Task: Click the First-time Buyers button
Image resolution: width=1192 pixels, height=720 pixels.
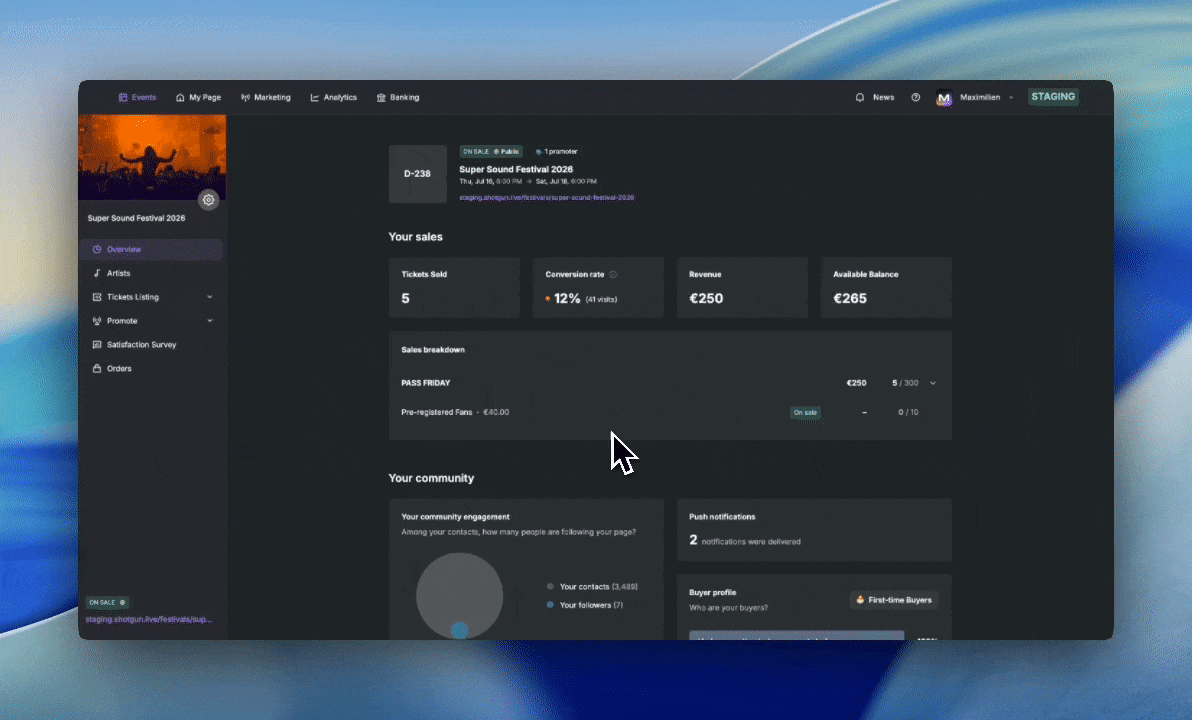Action: pyautogui.click(x=894, y=600)
